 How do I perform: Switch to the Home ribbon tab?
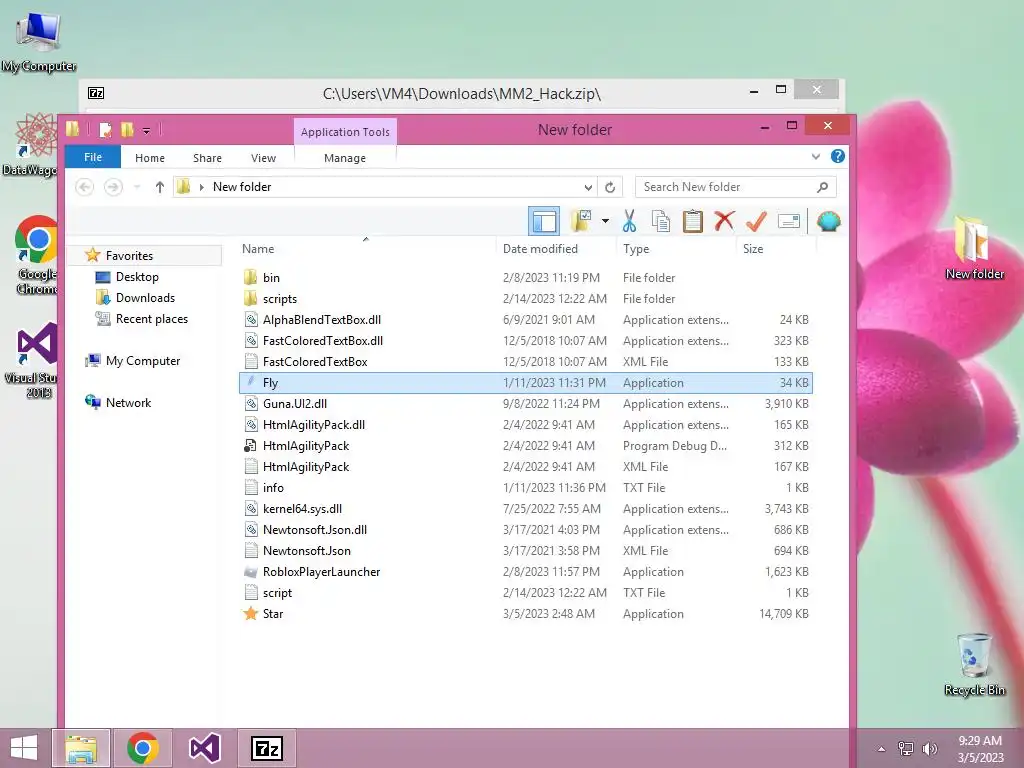tap(150, 158)
